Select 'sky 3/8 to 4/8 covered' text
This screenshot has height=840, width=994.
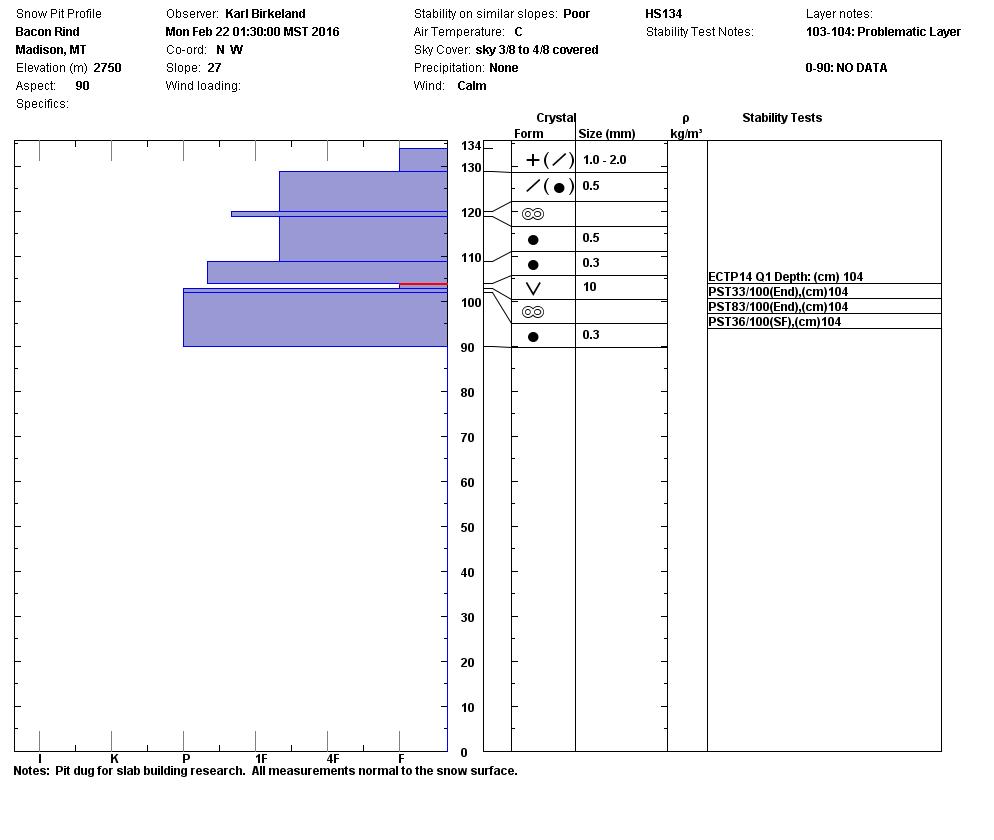pyautogui.click(x=537, y=50)
